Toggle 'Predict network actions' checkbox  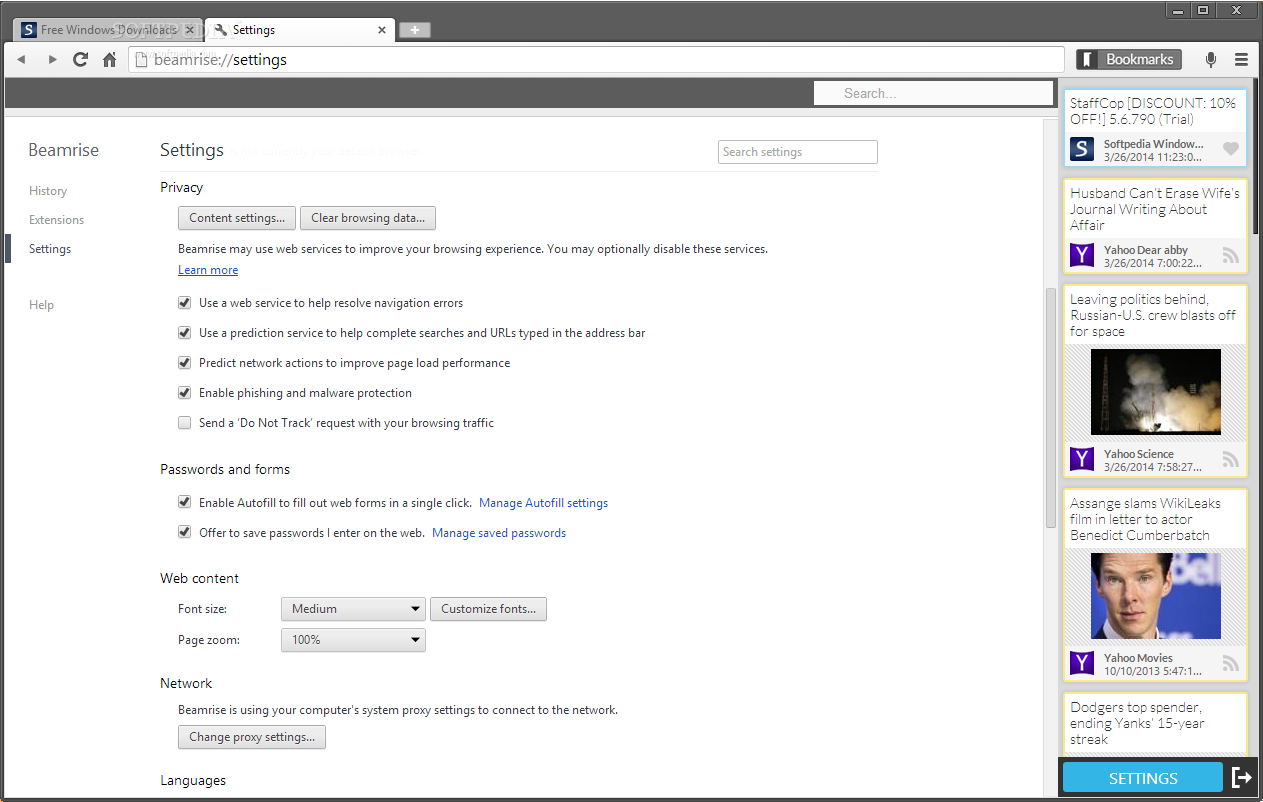tap(184, 362)
